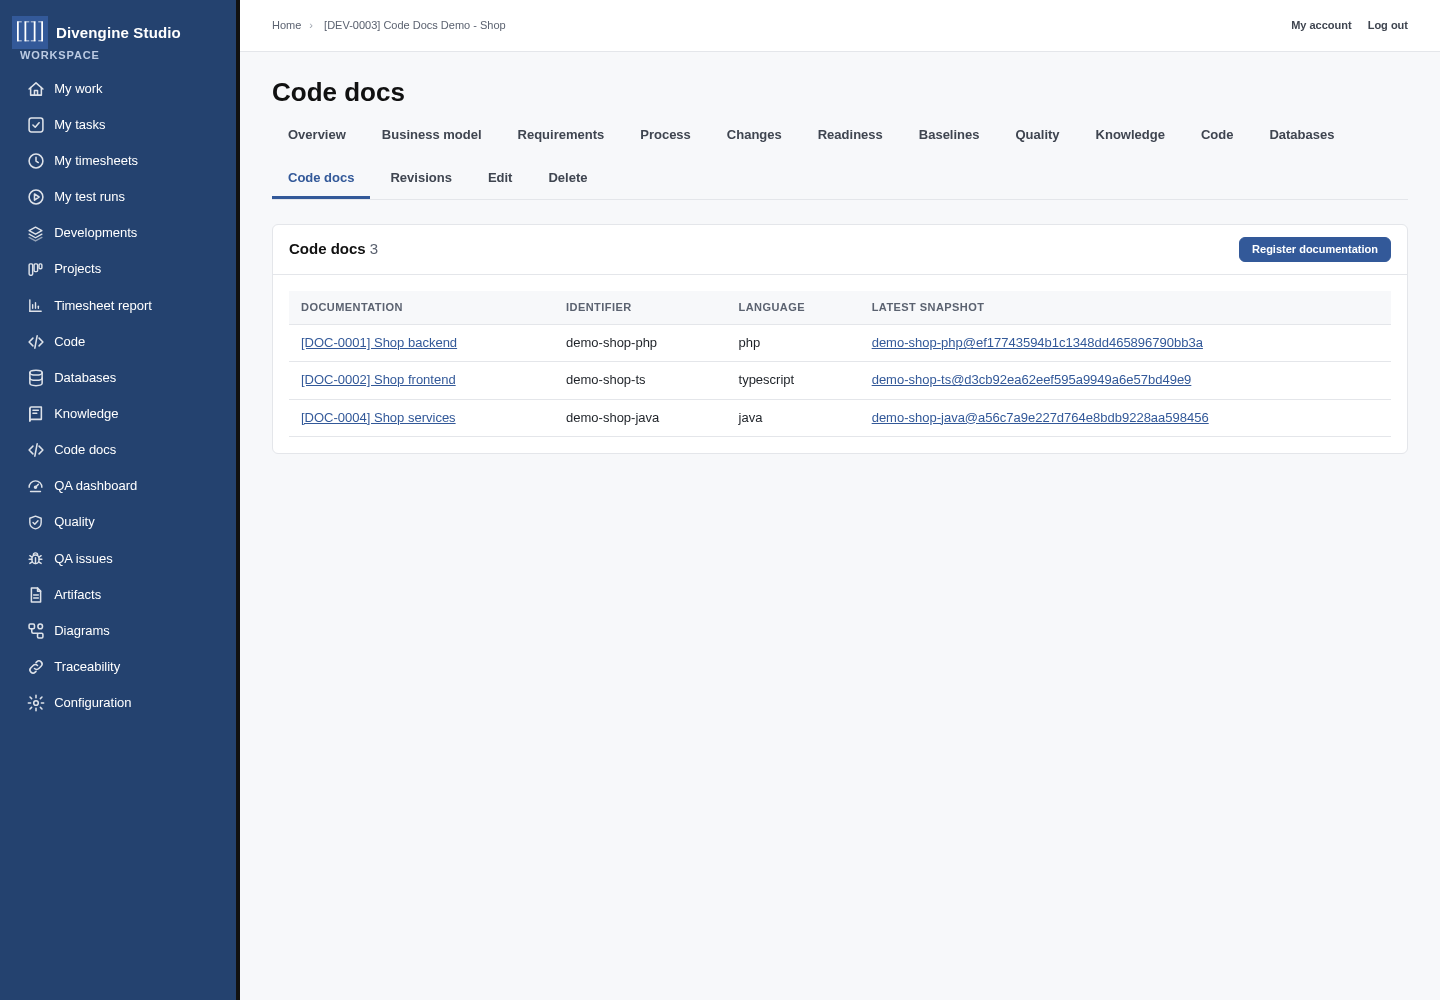The height and width of the screenshot is (1000, 1440).
Task: Click the Databases cylinder icon
Action: pyautogui.click(x=36, y=378)
